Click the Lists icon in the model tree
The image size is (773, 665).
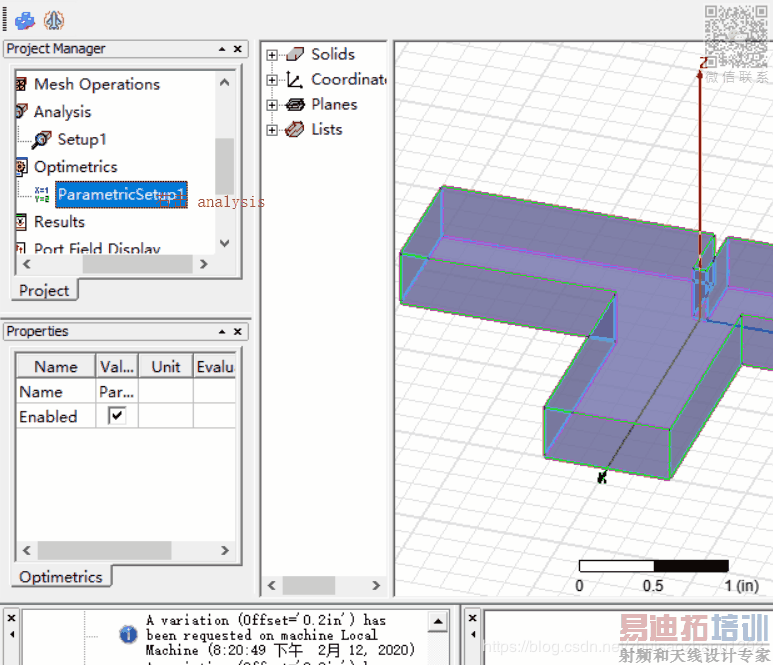pyautogui.click(x=295, y=130)
